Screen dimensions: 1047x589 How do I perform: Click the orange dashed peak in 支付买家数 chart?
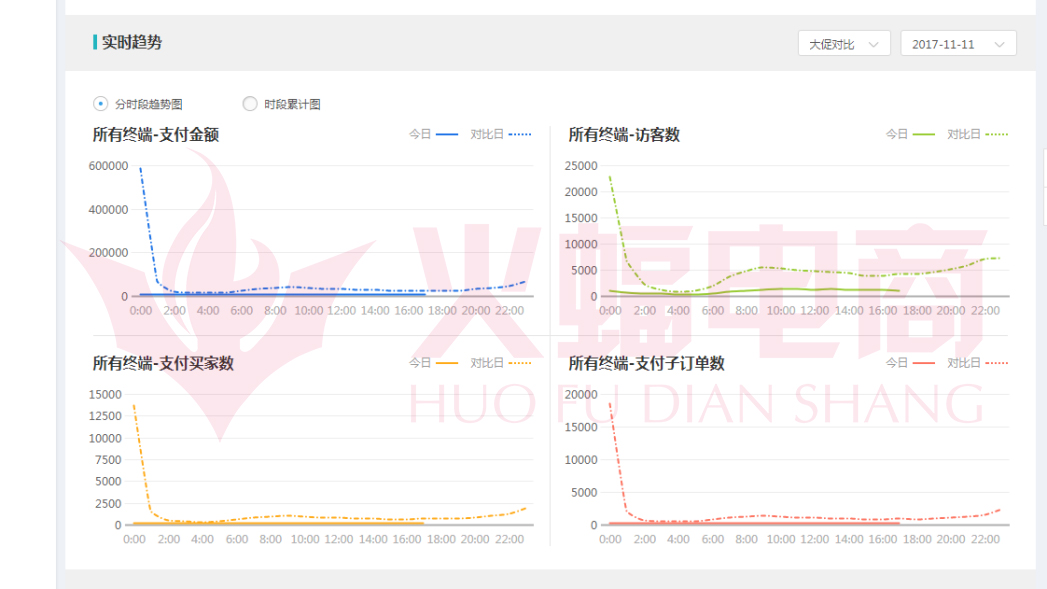134,405
